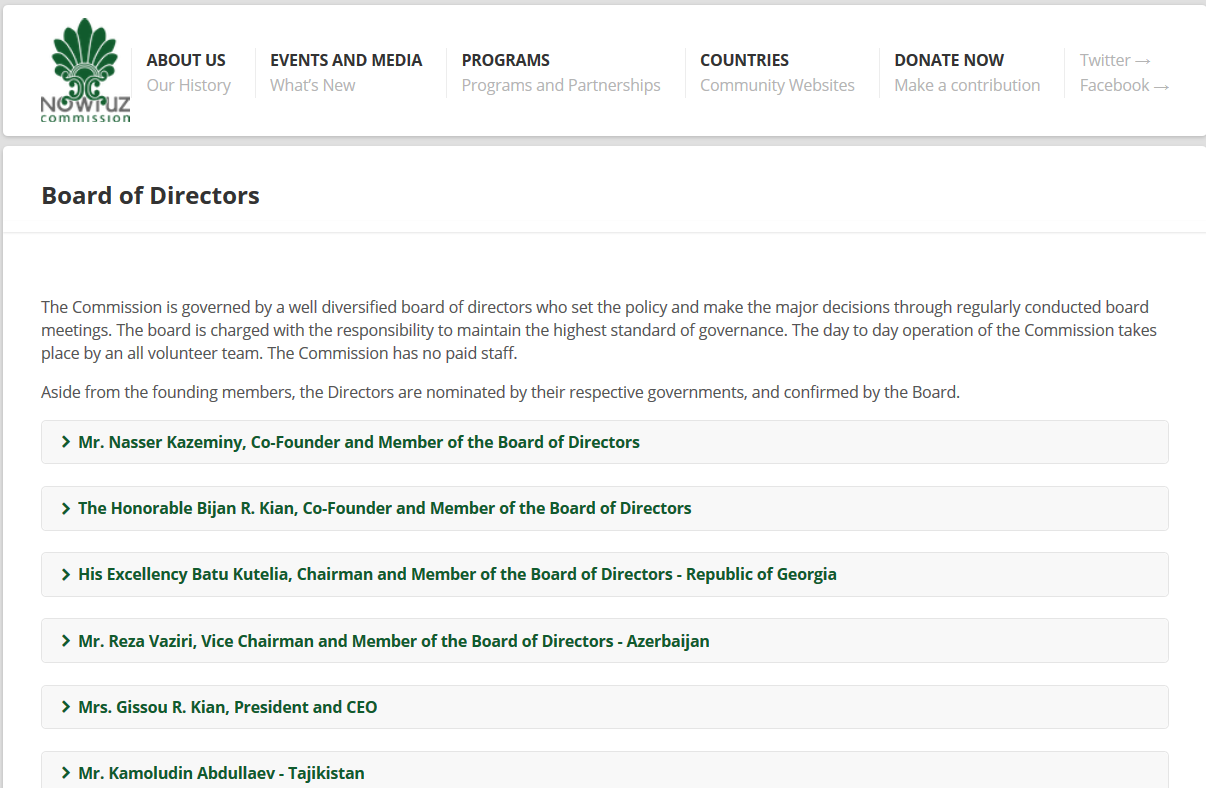Expand The Honorable Bijan R. Kian section

[x=604, y=508]
